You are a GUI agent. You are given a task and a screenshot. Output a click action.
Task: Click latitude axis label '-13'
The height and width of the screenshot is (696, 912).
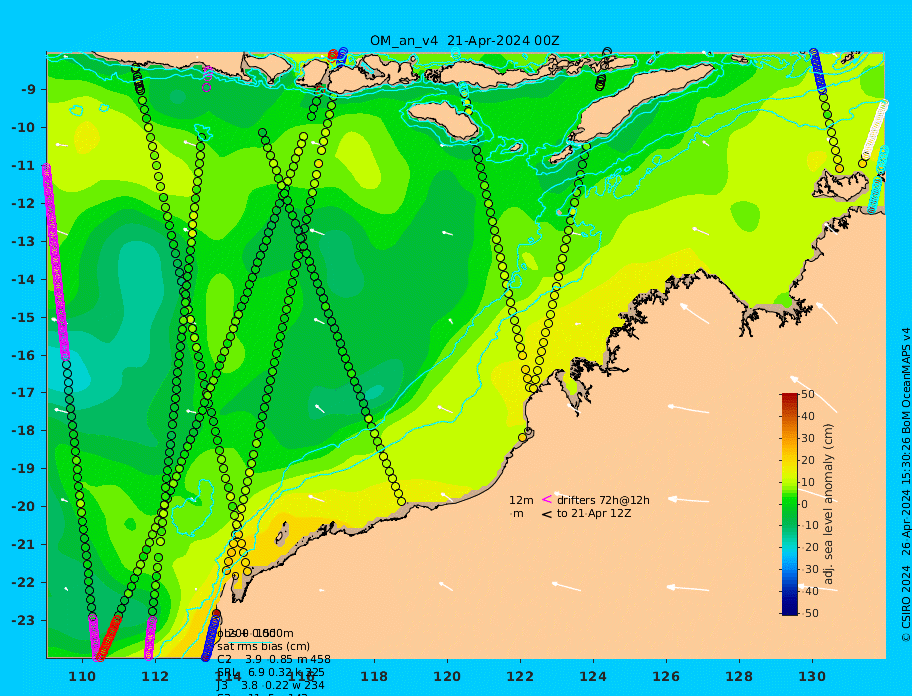click(24, 241)
